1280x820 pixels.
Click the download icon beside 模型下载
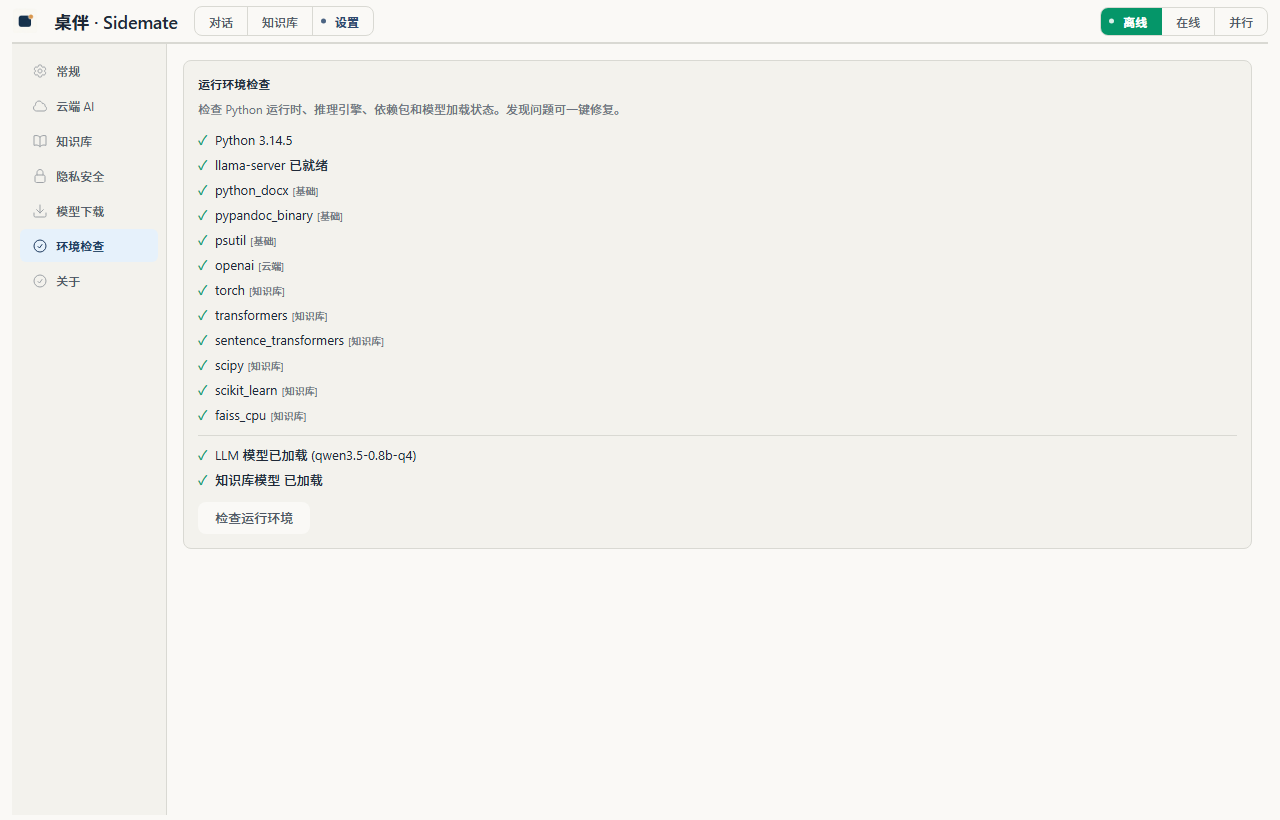point(40,211)
